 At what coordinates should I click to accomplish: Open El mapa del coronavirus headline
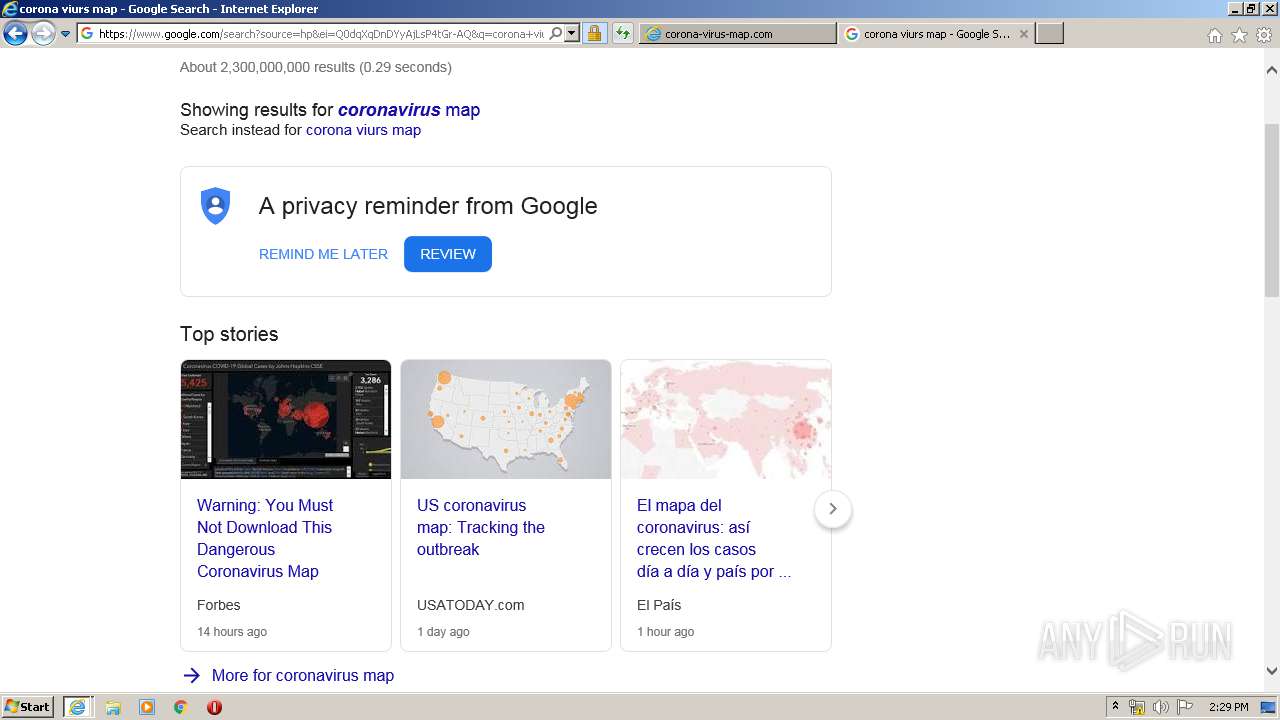(714, 538)
